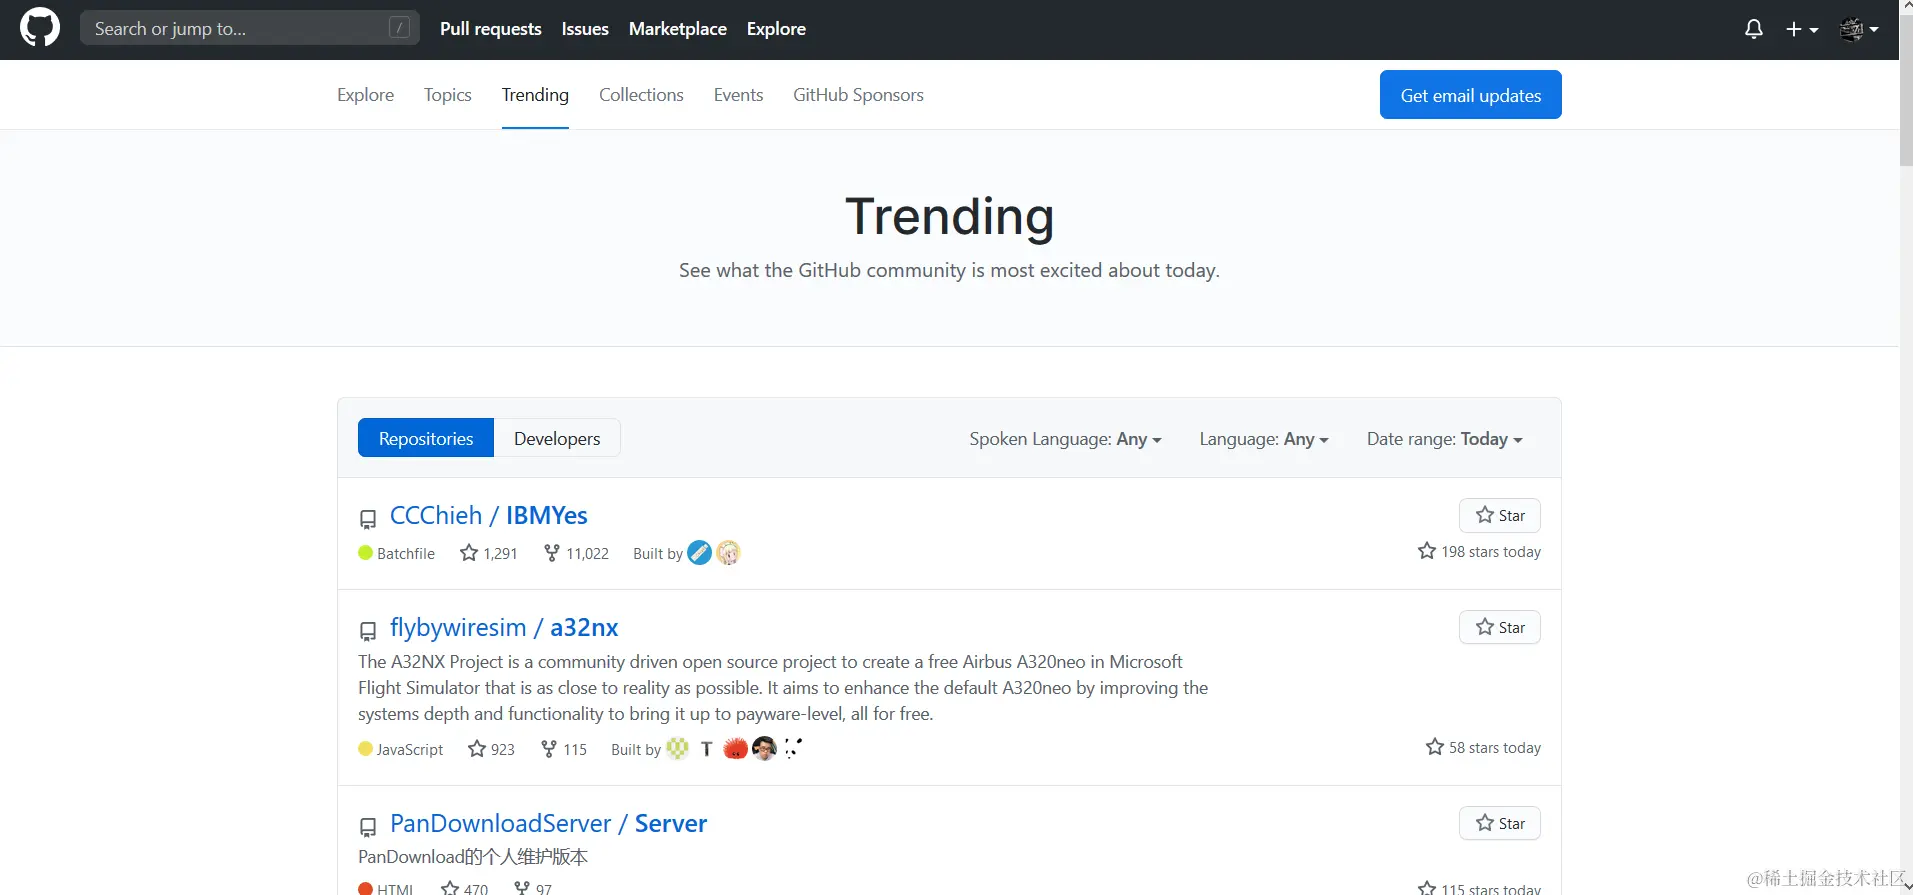
Task: Open Marketplace in the header
Action: tap(678, 29)
